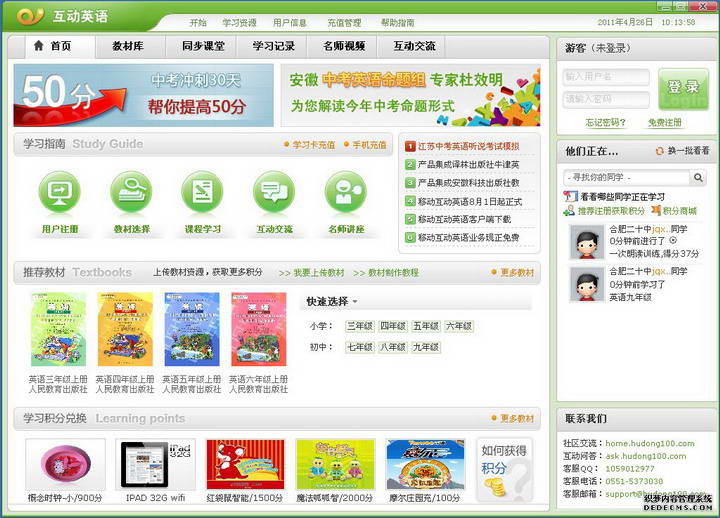
Task: Click the 教材制作教程 link
Action: click(394, 273)
